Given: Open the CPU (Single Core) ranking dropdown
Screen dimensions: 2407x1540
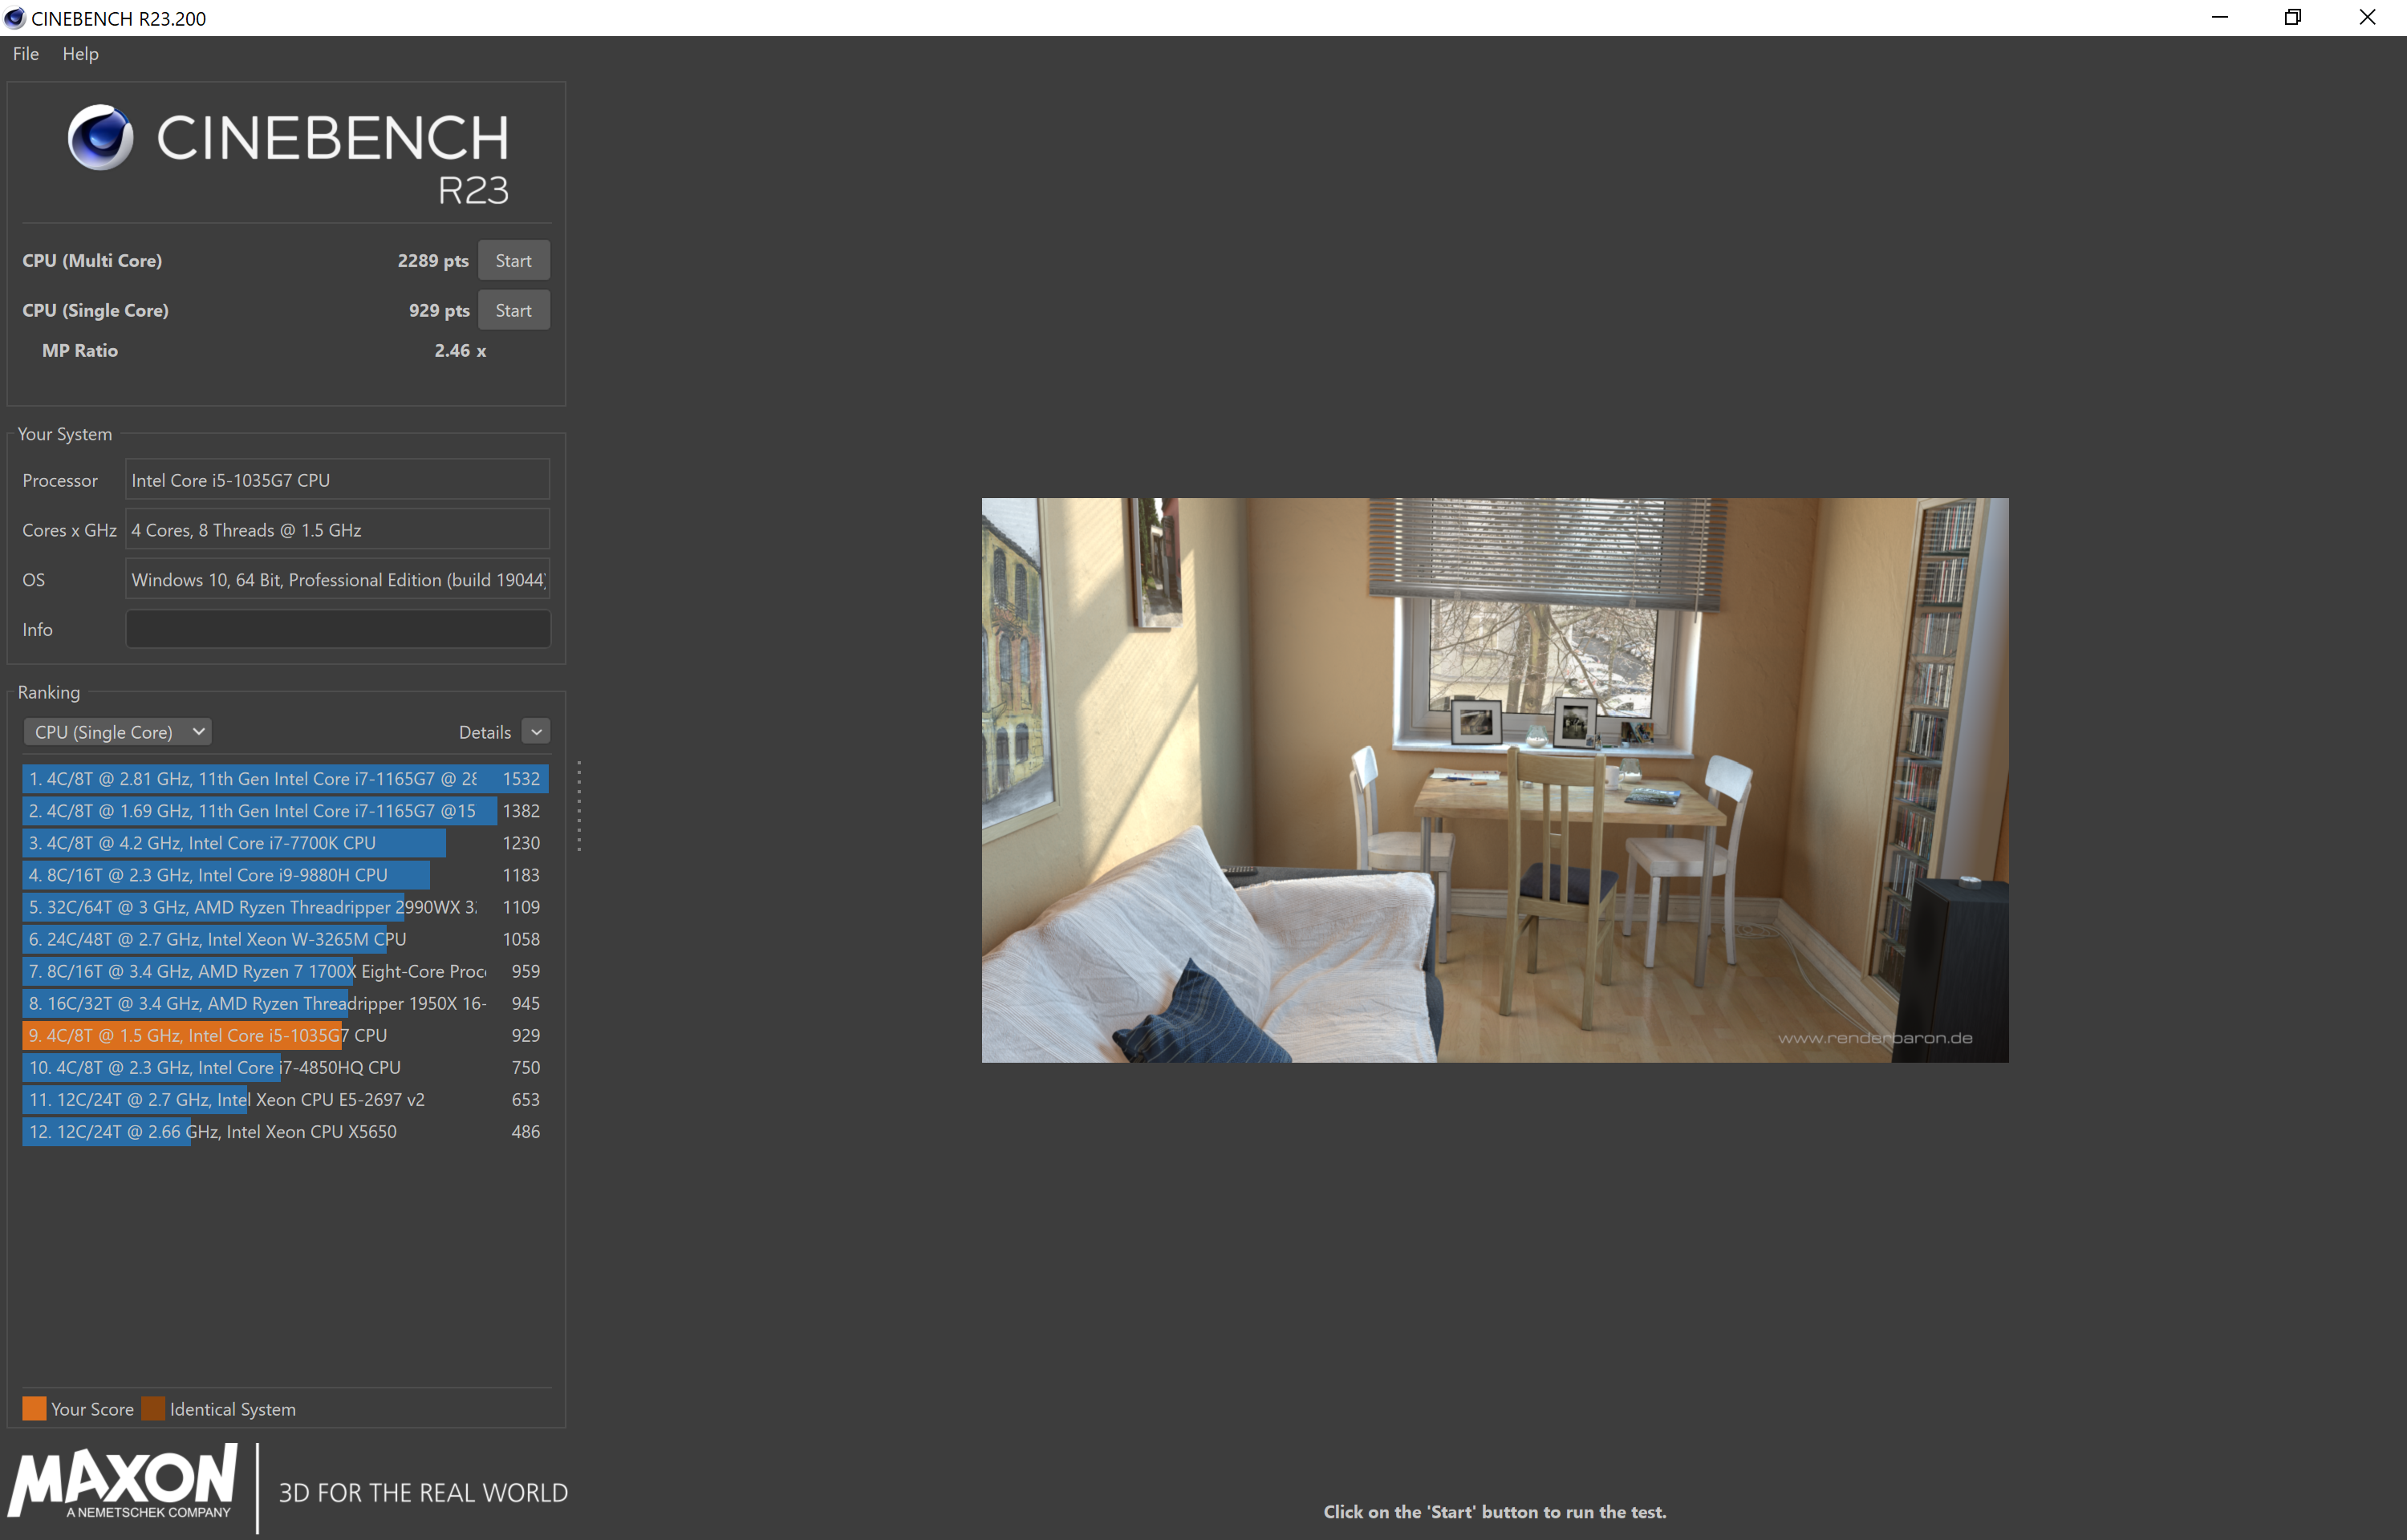Looking at the screenshot, I should 117,732.
